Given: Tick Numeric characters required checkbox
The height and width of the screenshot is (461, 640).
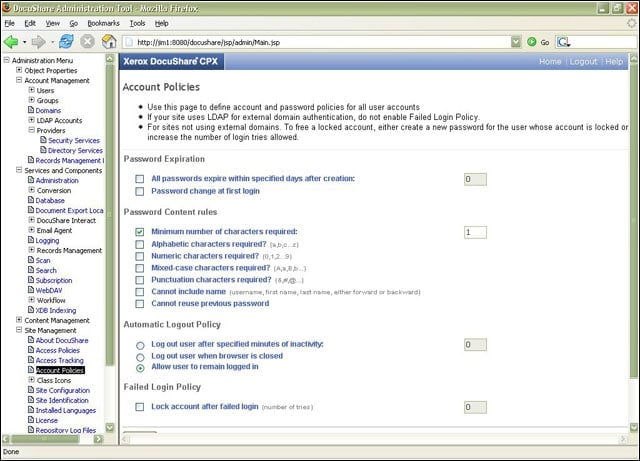Looking at the screenshot, I should [140, 256].
